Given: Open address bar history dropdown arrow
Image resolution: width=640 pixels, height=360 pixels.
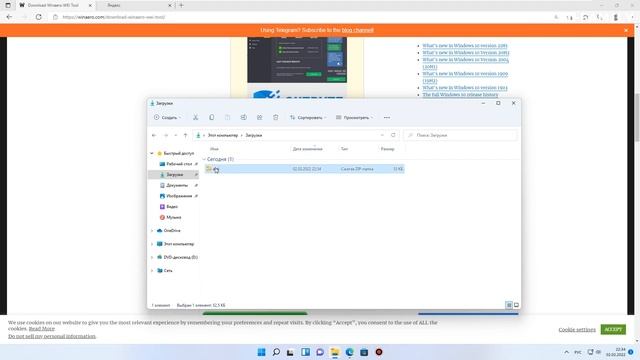Looking at the screenshot, I should (x=382, y=135).
